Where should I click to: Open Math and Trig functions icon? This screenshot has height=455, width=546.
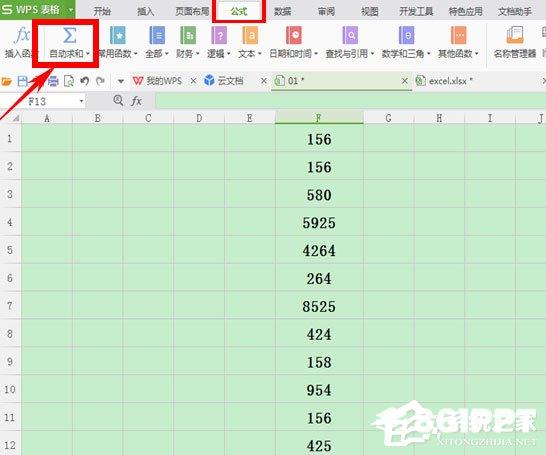pyautogui.click(x=406, y=35)
